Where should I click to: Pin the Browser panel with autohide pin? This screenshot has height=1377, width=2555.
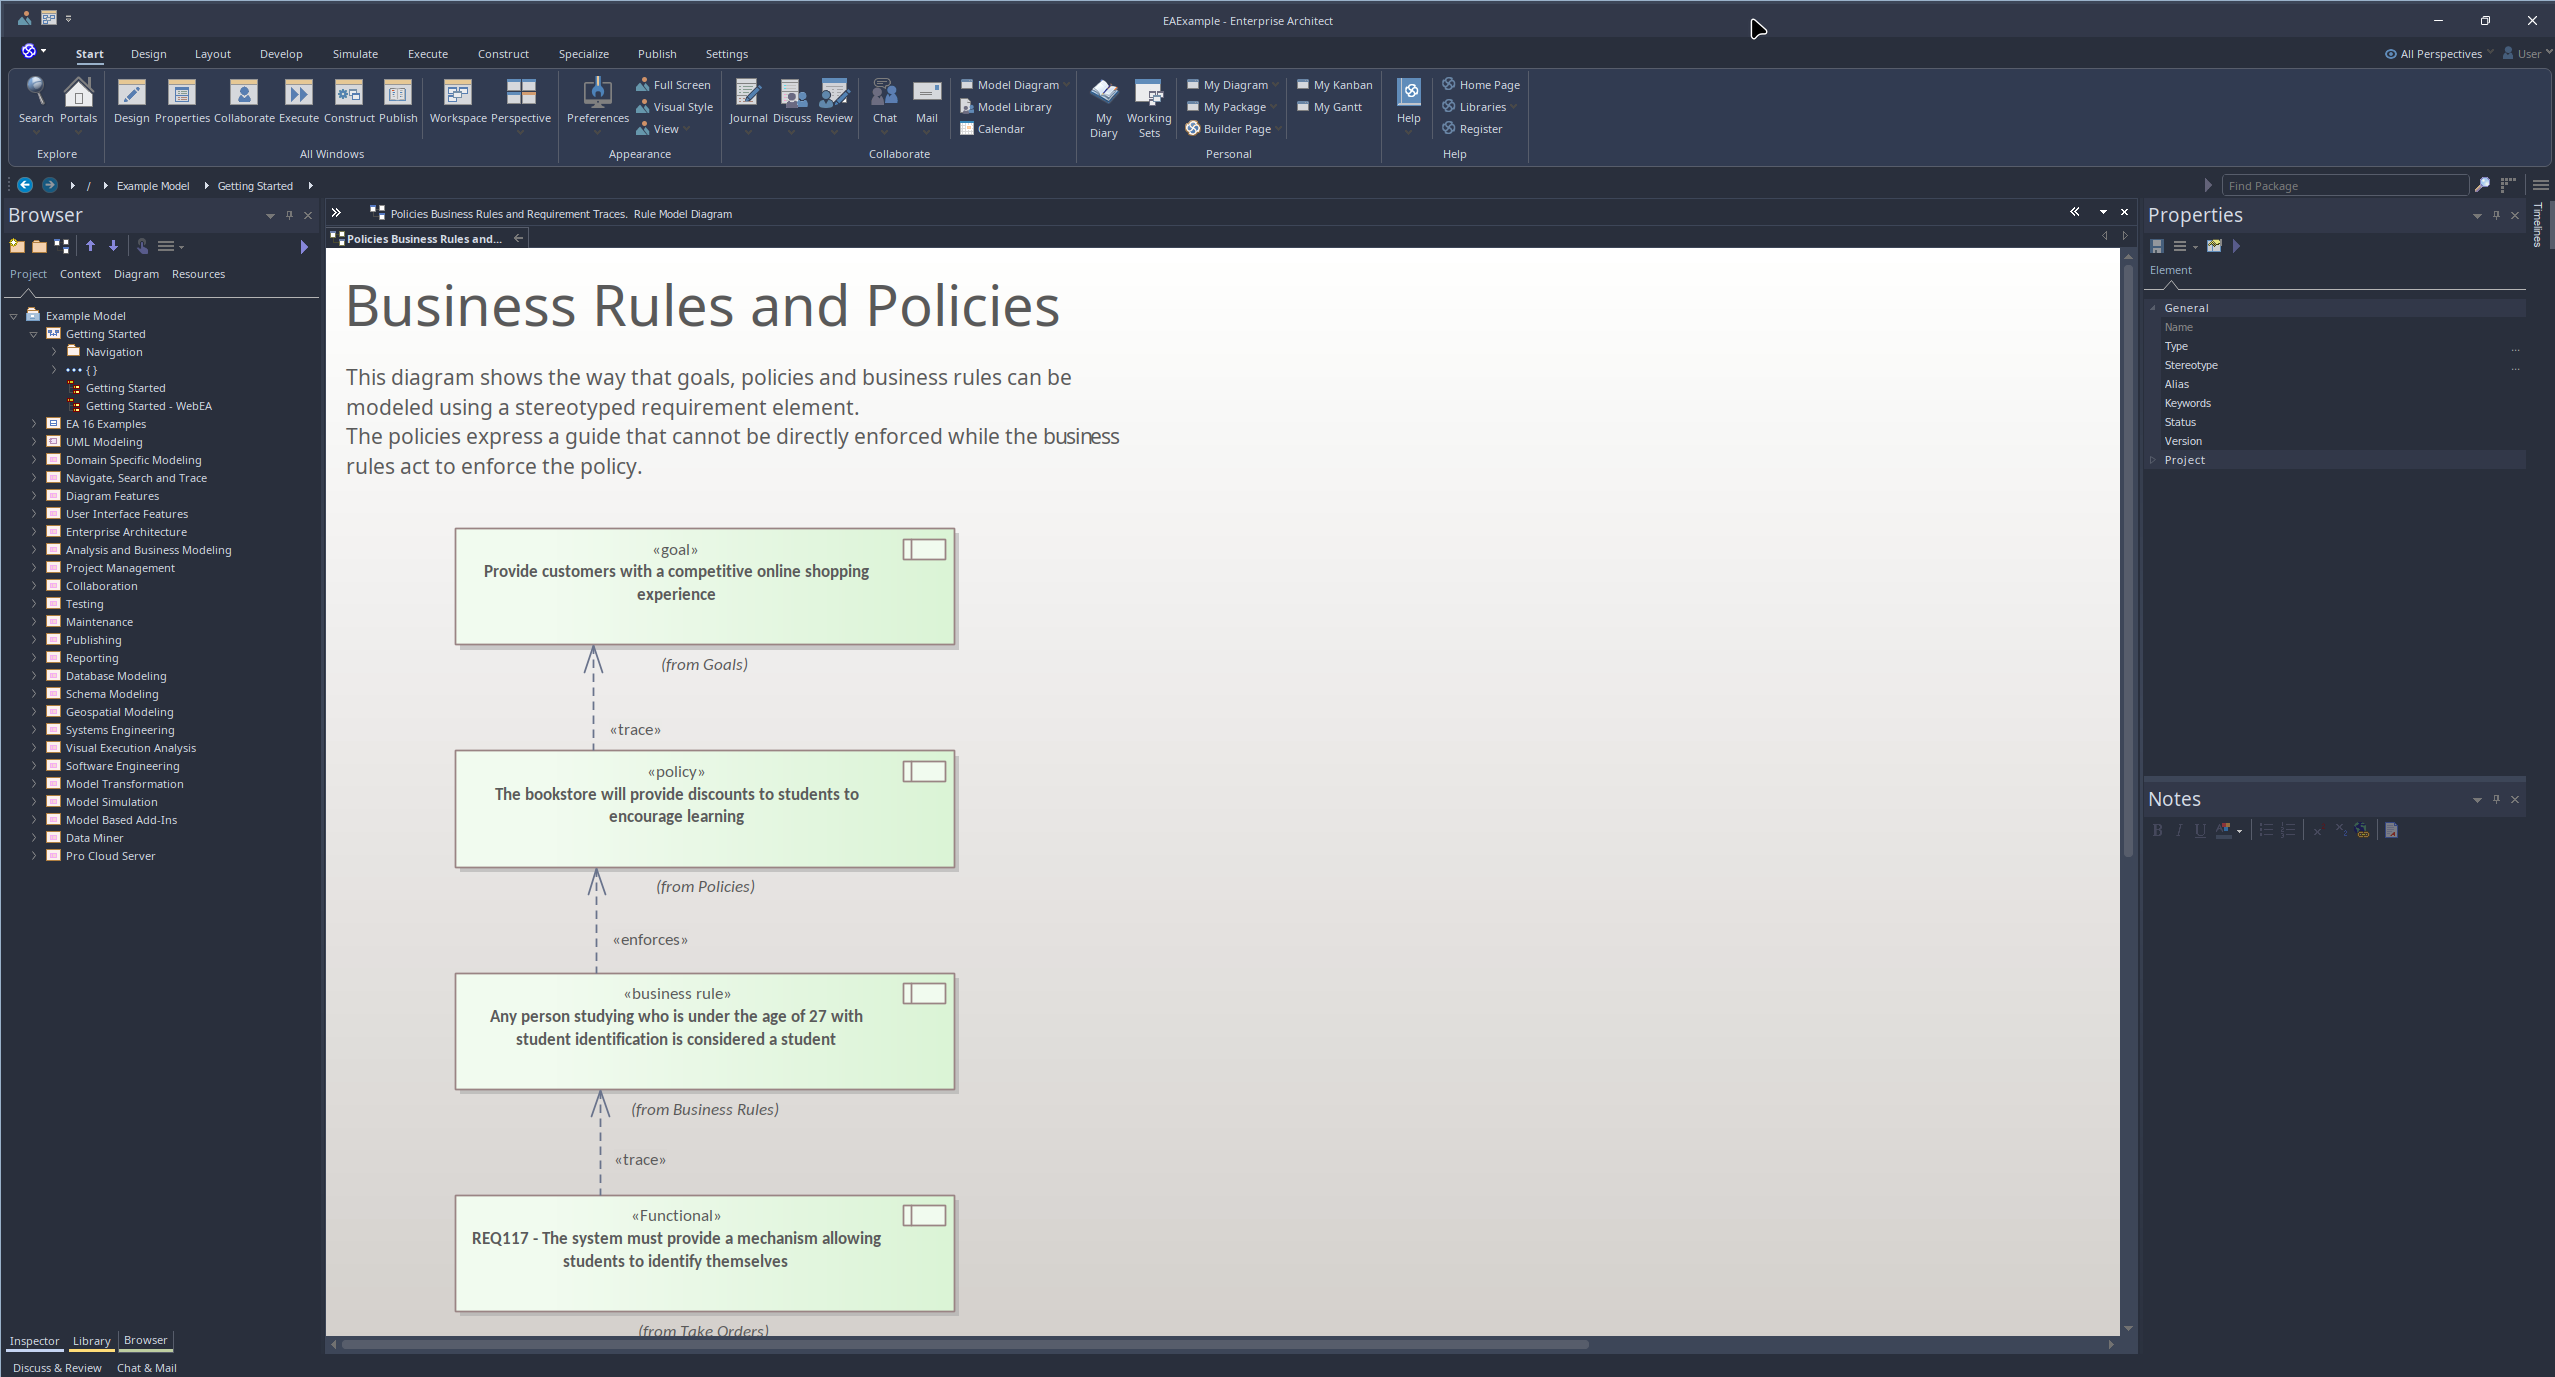click(289, 215)
